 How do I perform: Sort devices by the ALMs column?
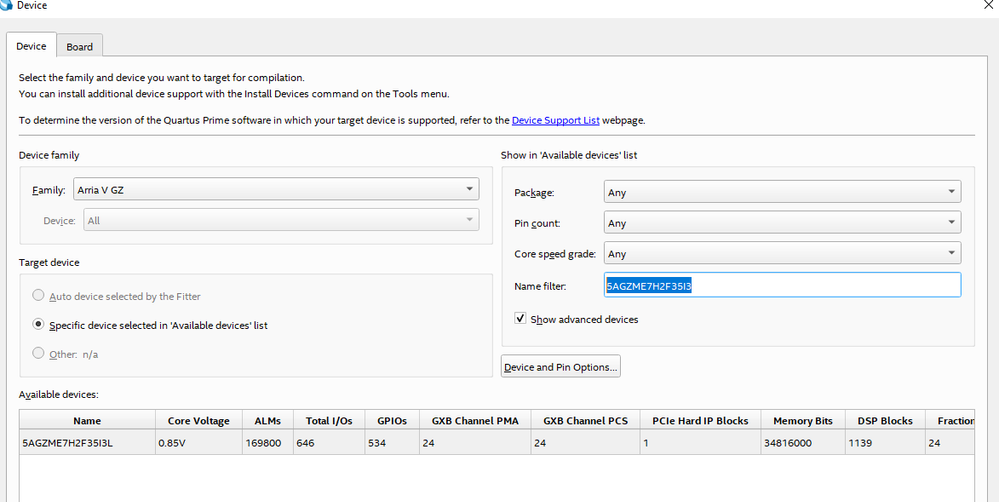[267, 421]
